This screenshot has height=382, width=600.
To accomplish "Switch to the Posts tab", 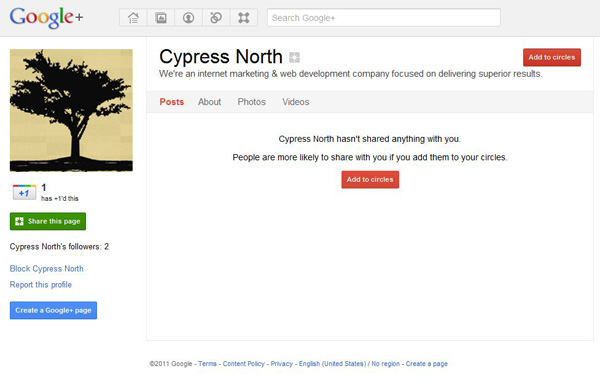I will 172,102.
